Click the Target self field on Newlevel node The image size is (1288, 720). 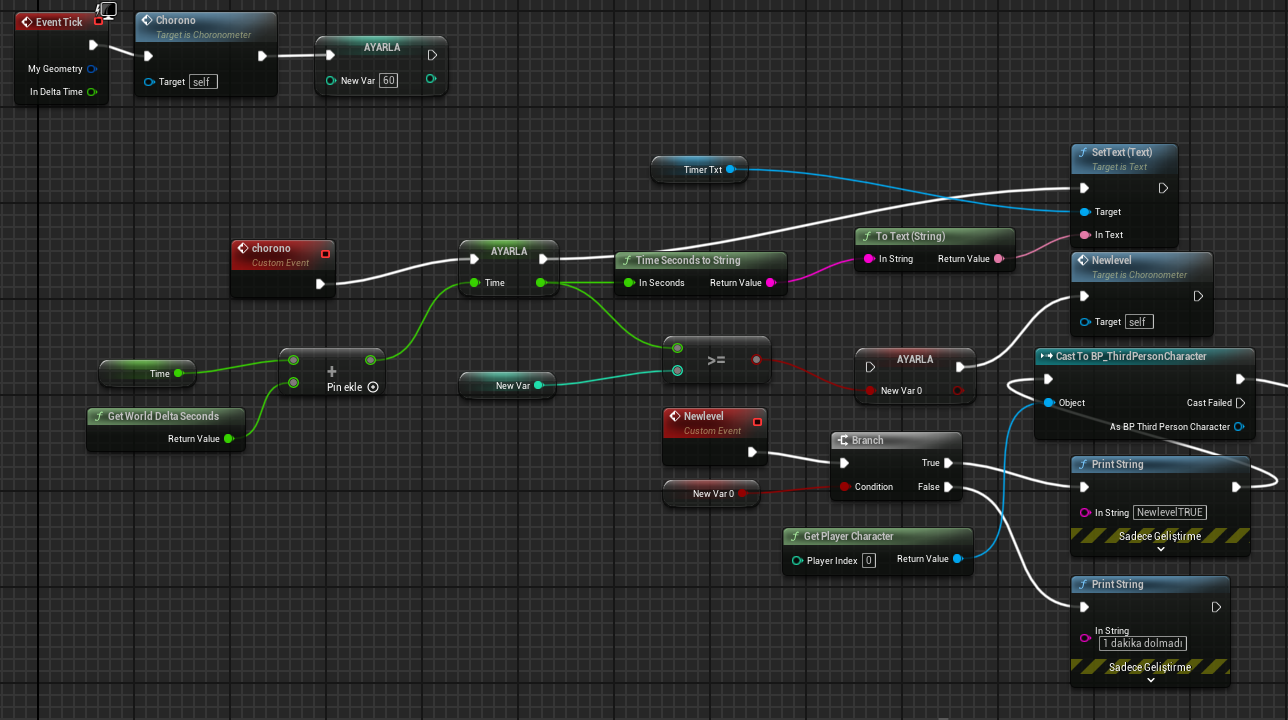[x=1139, y=322]
